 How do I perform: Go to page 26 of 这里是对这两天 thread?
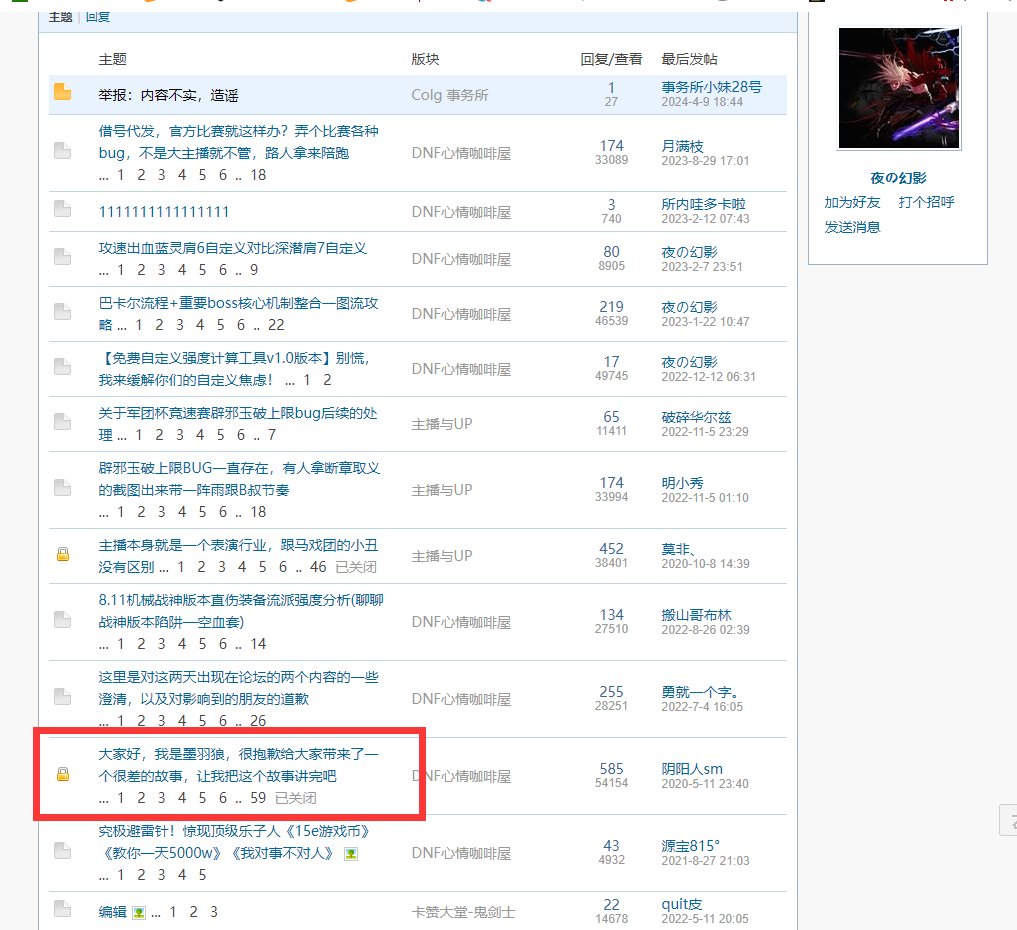click(x=258, y=721)
